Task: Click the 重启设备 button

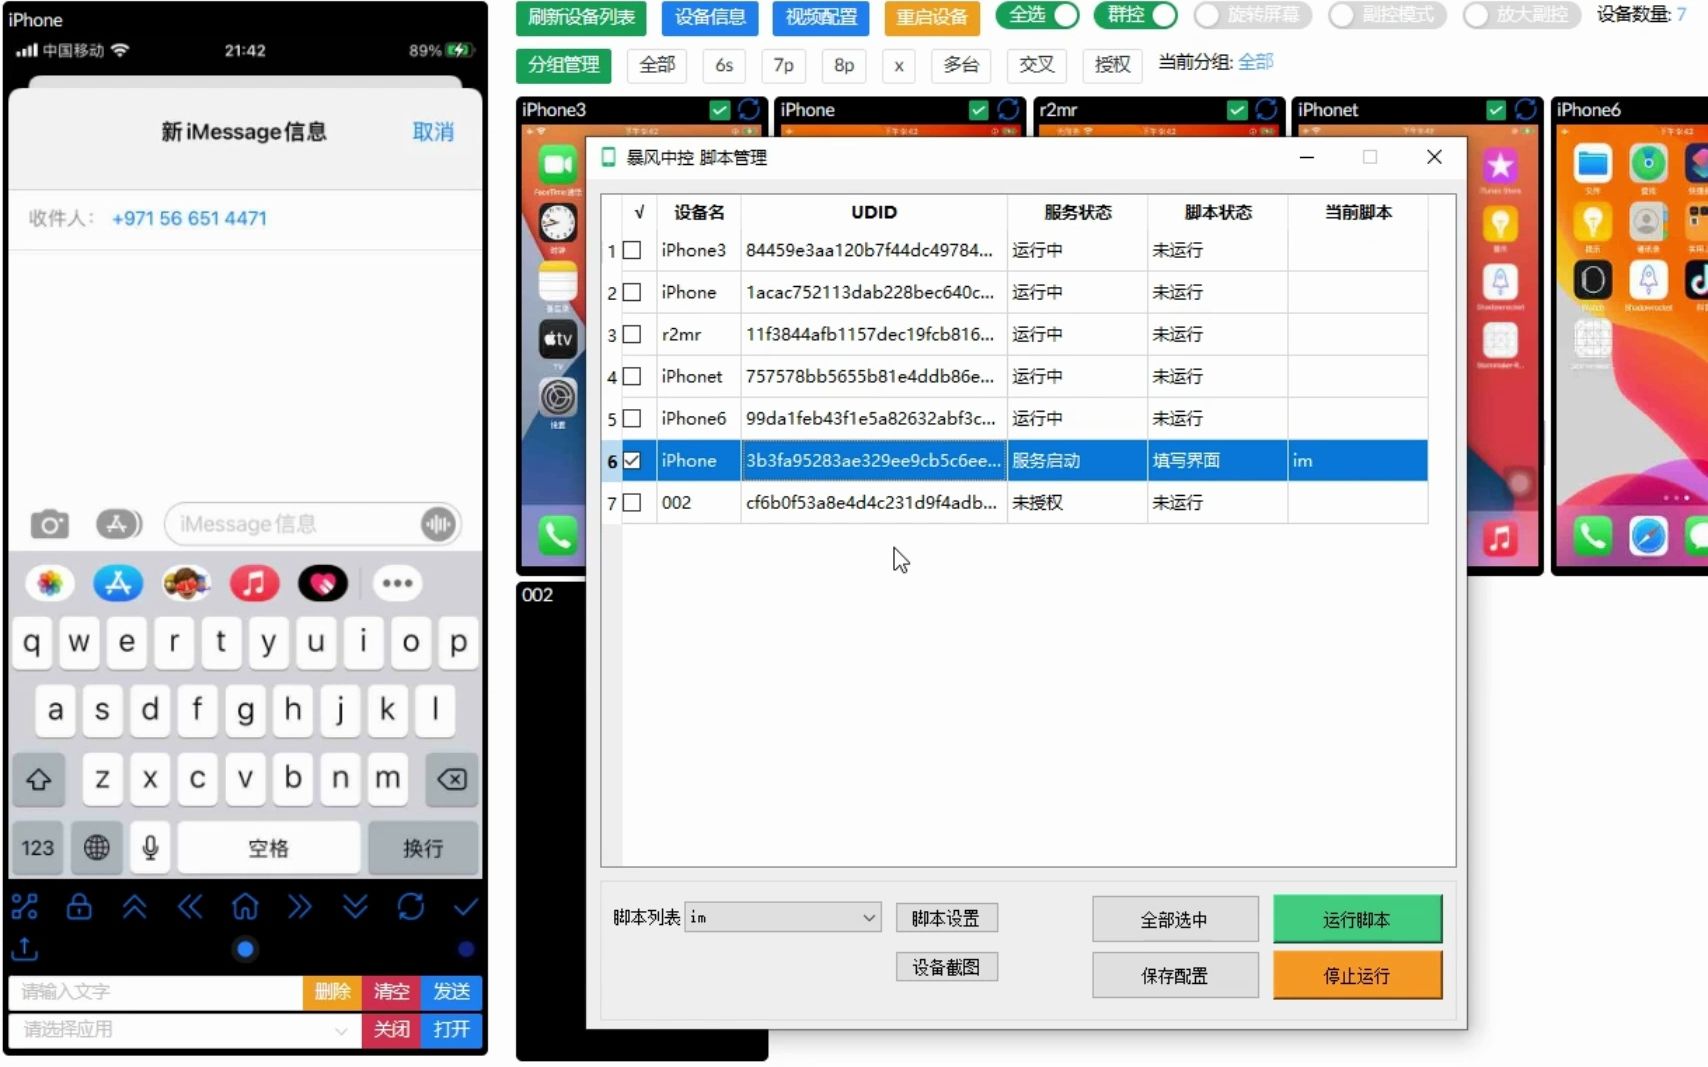Action: click(x=932, y=17)
